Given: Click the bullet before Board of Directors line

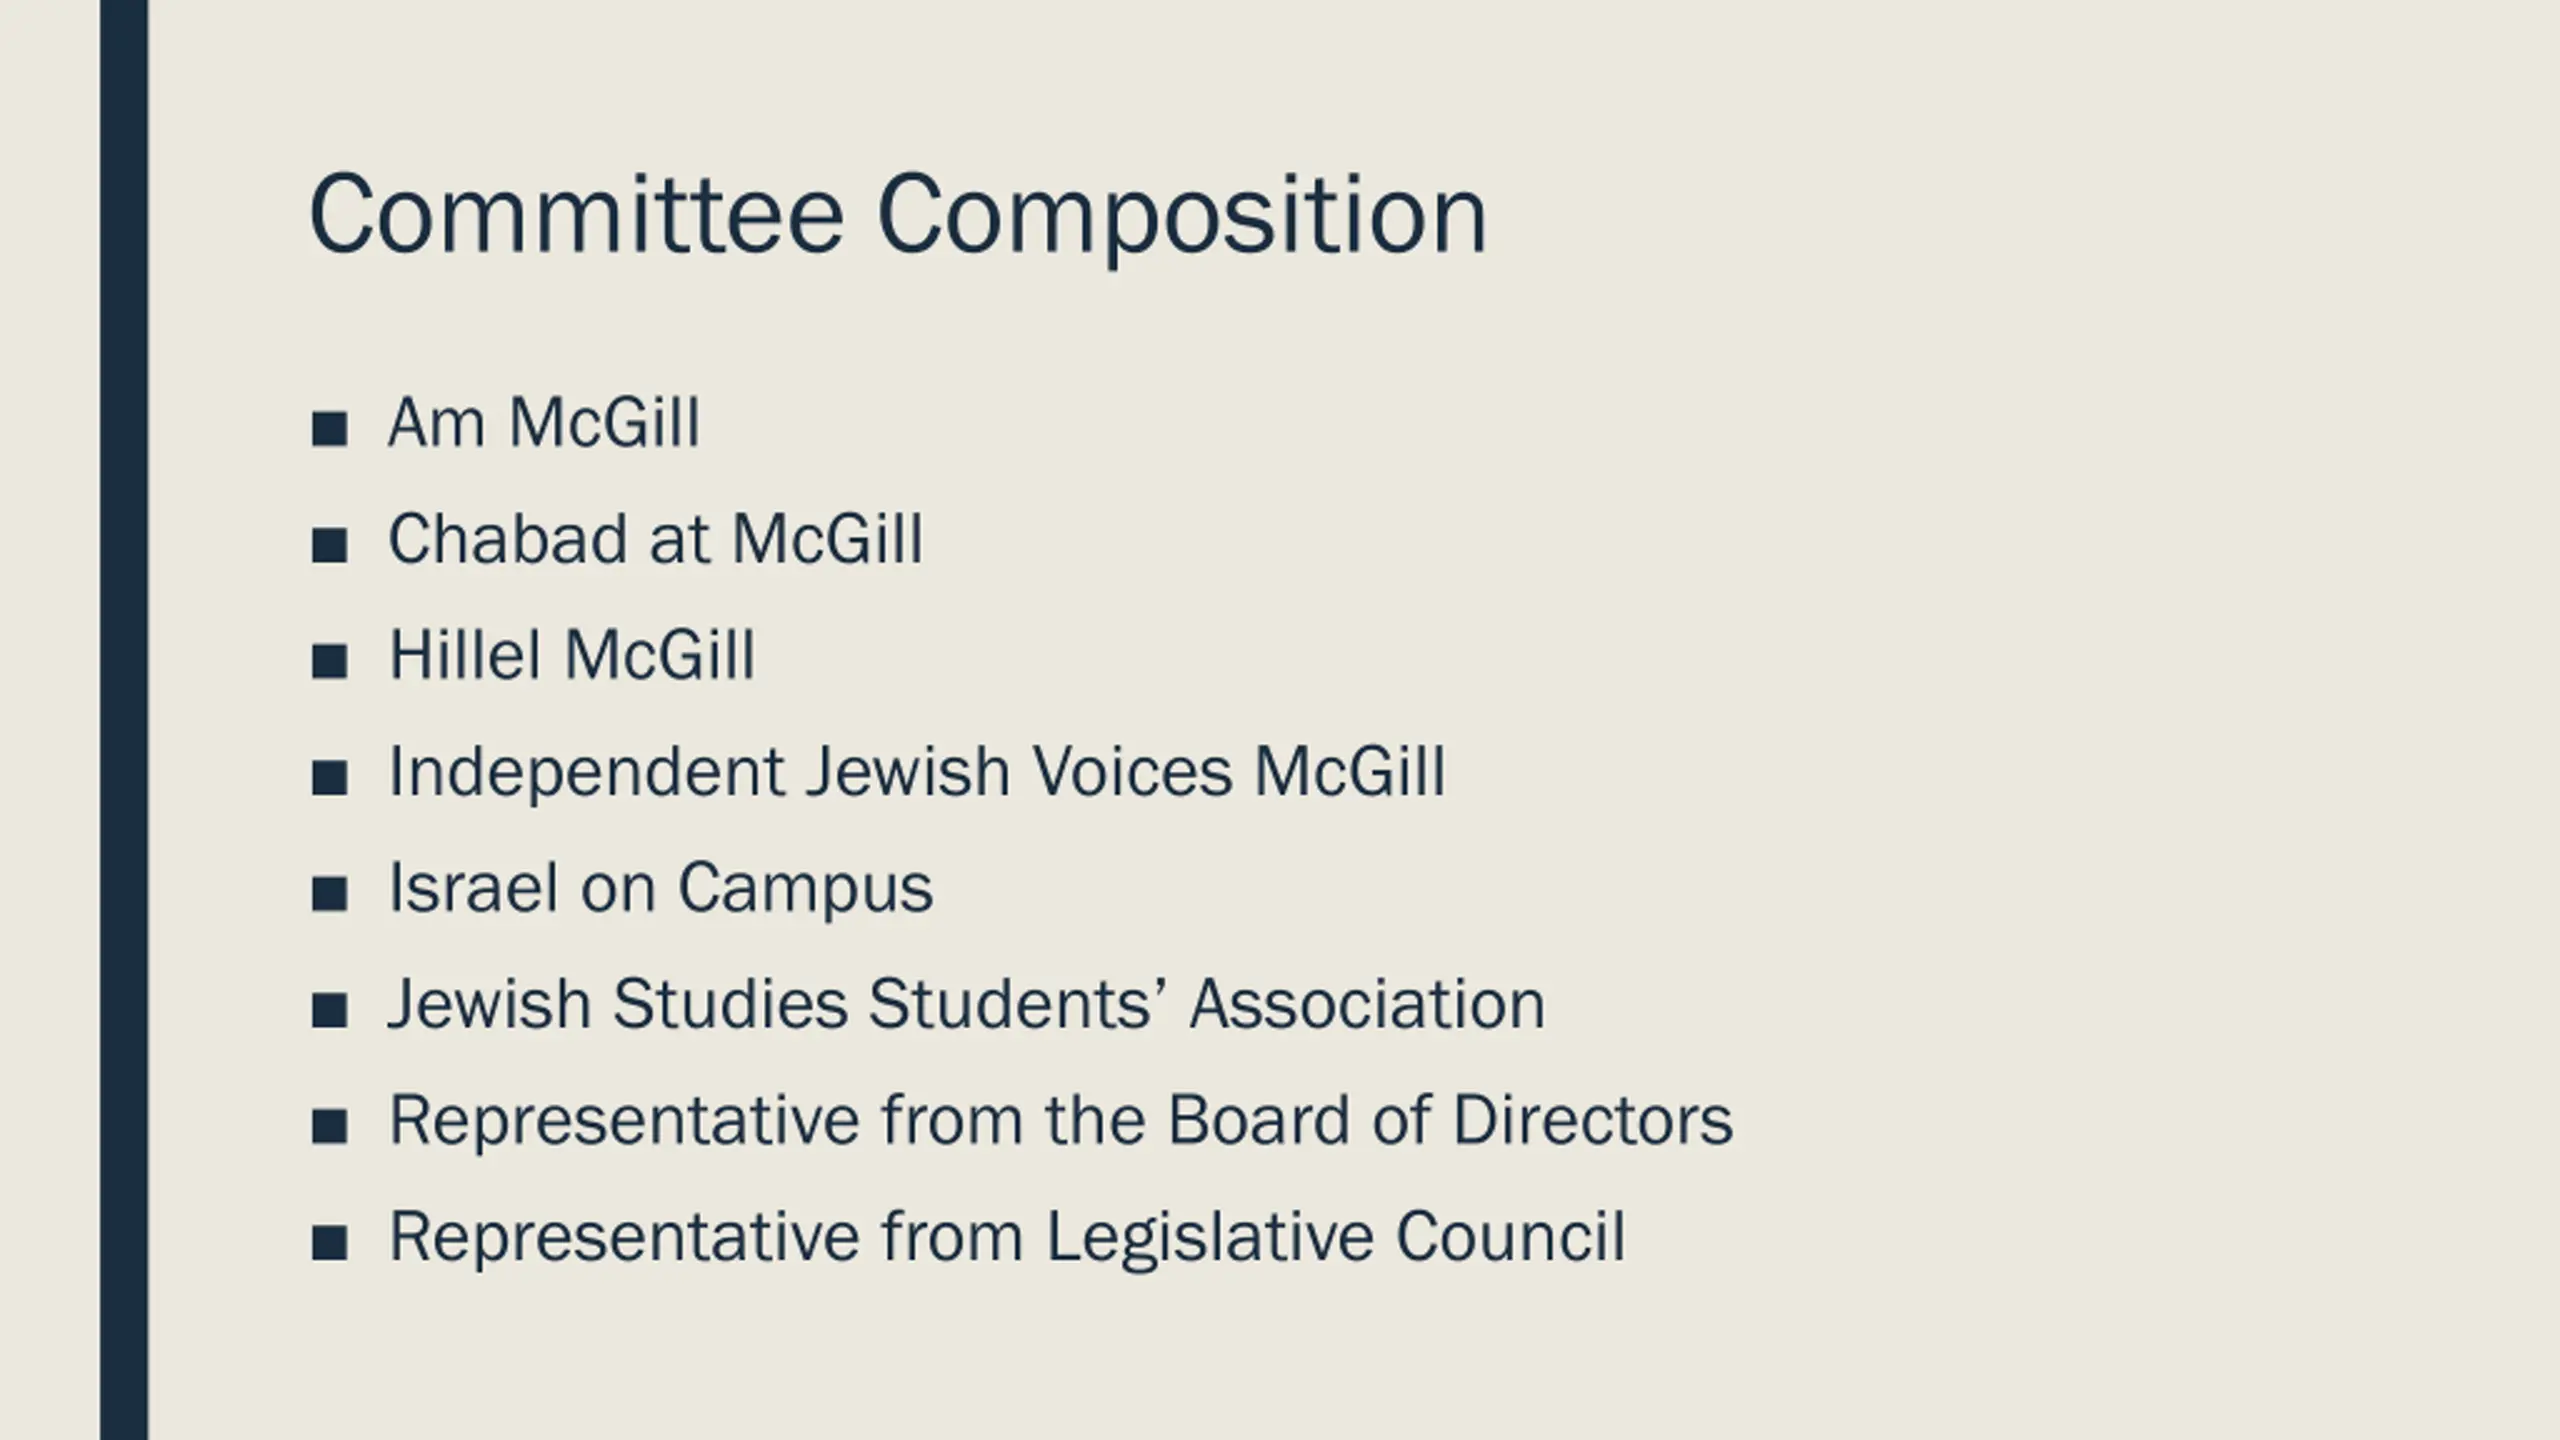Looking at the screenshot, I should 329,1126.
